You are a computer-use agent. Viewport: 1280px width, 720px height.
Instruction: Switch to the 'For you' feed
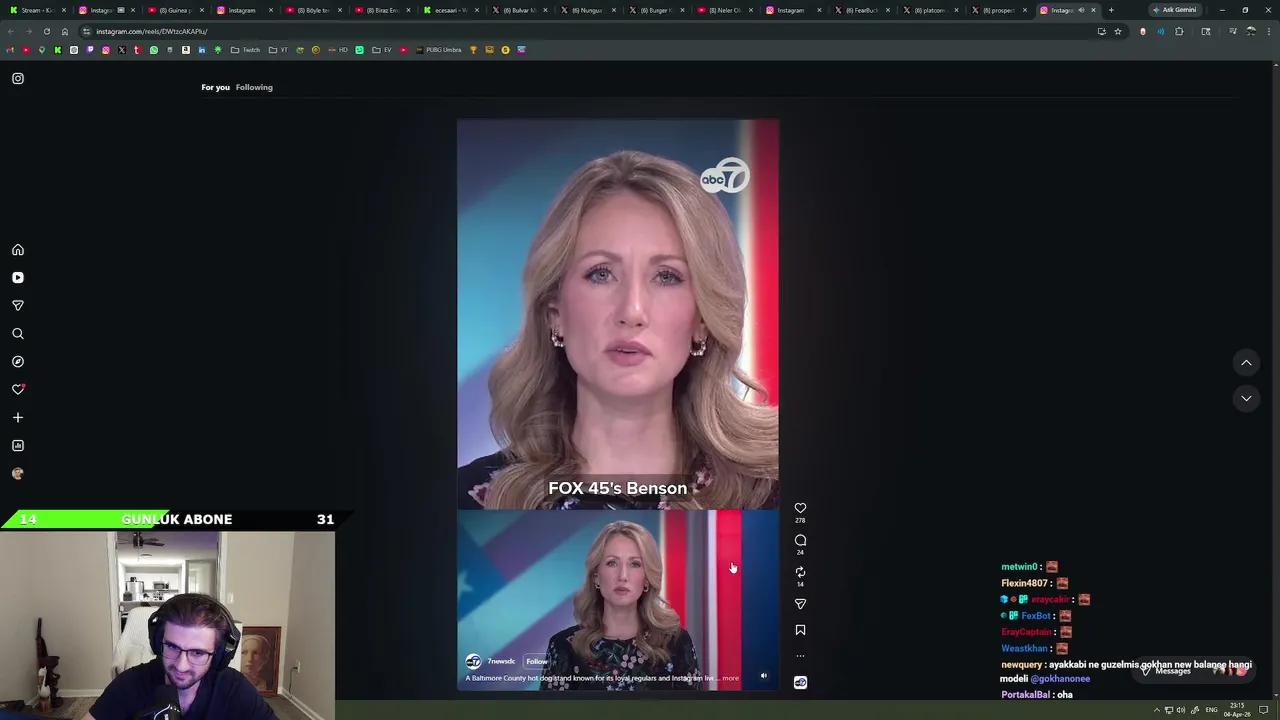(x=215, y=87)
